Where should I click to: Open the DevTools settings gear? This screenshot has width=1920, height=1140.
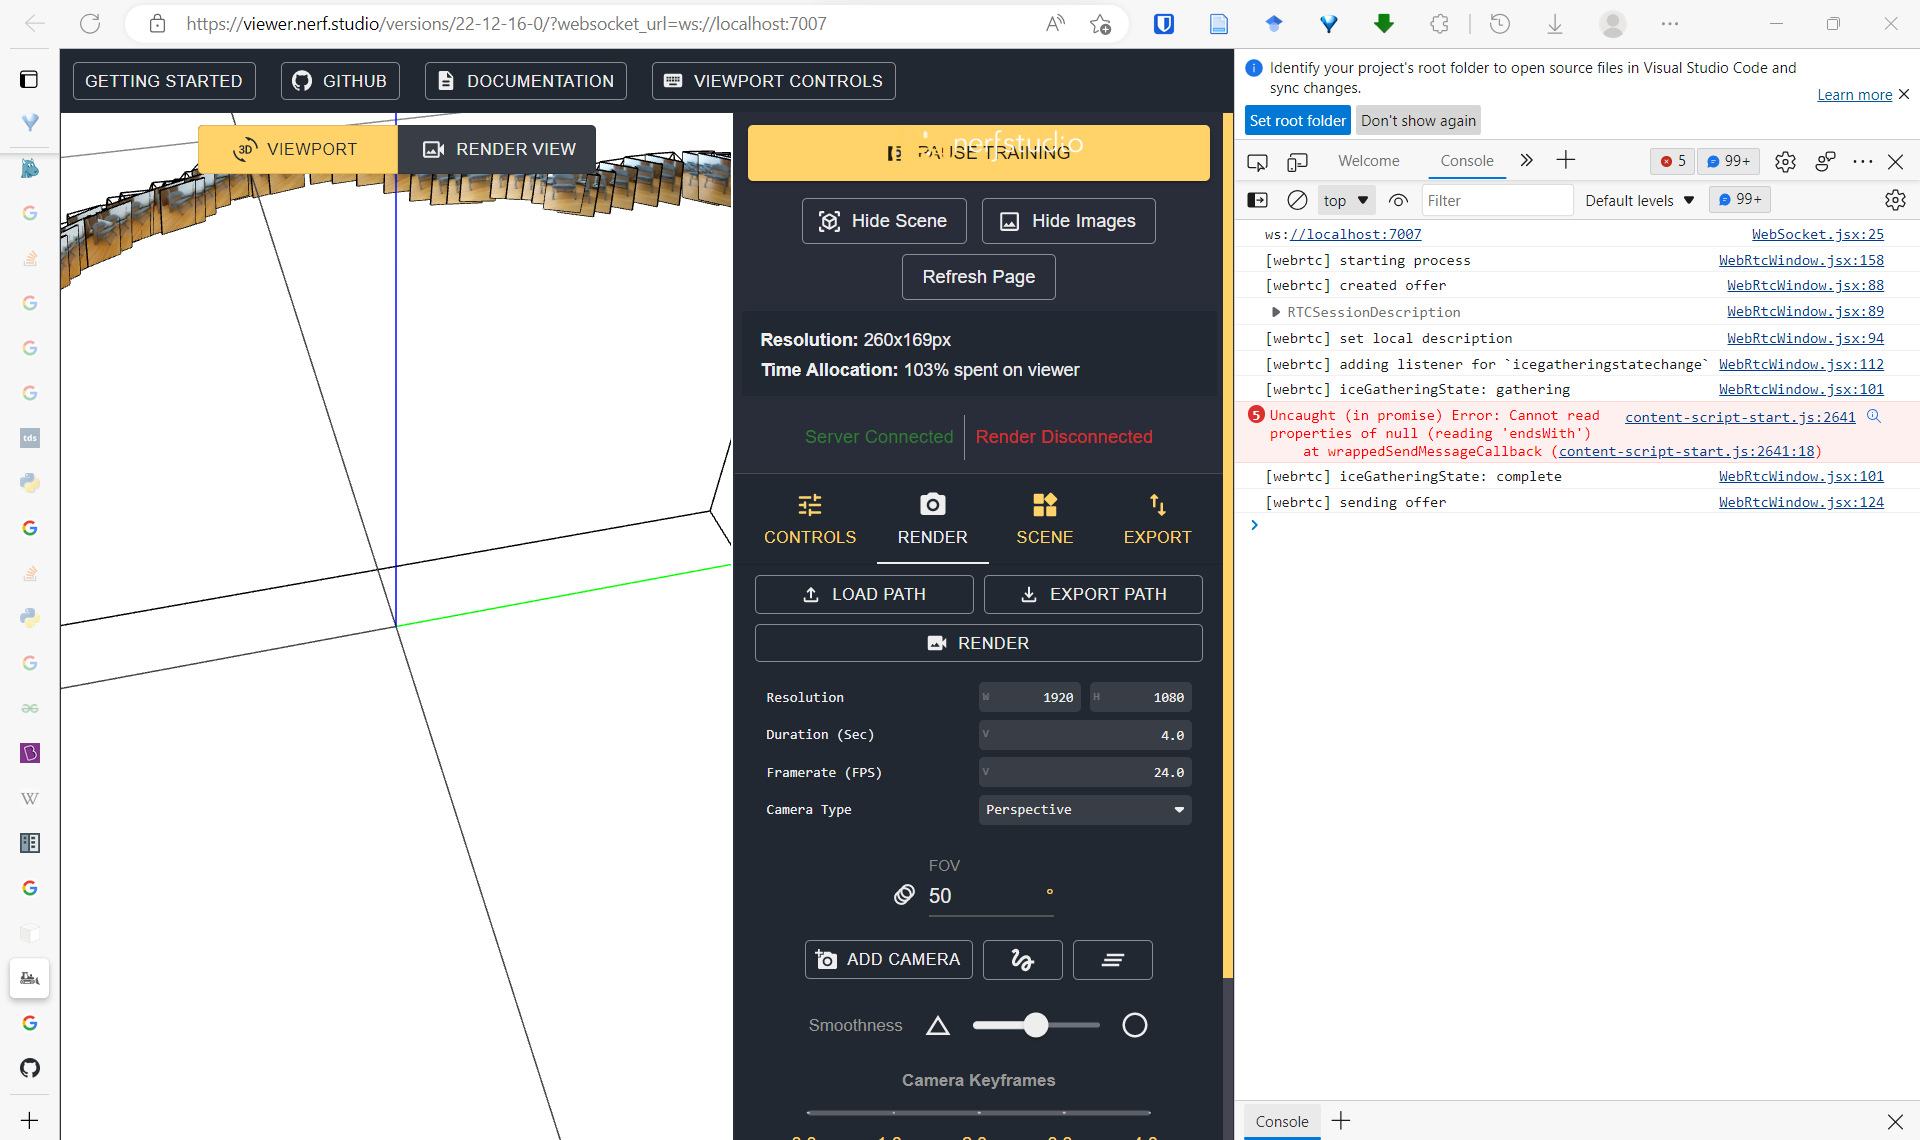tap(1786, 161)
